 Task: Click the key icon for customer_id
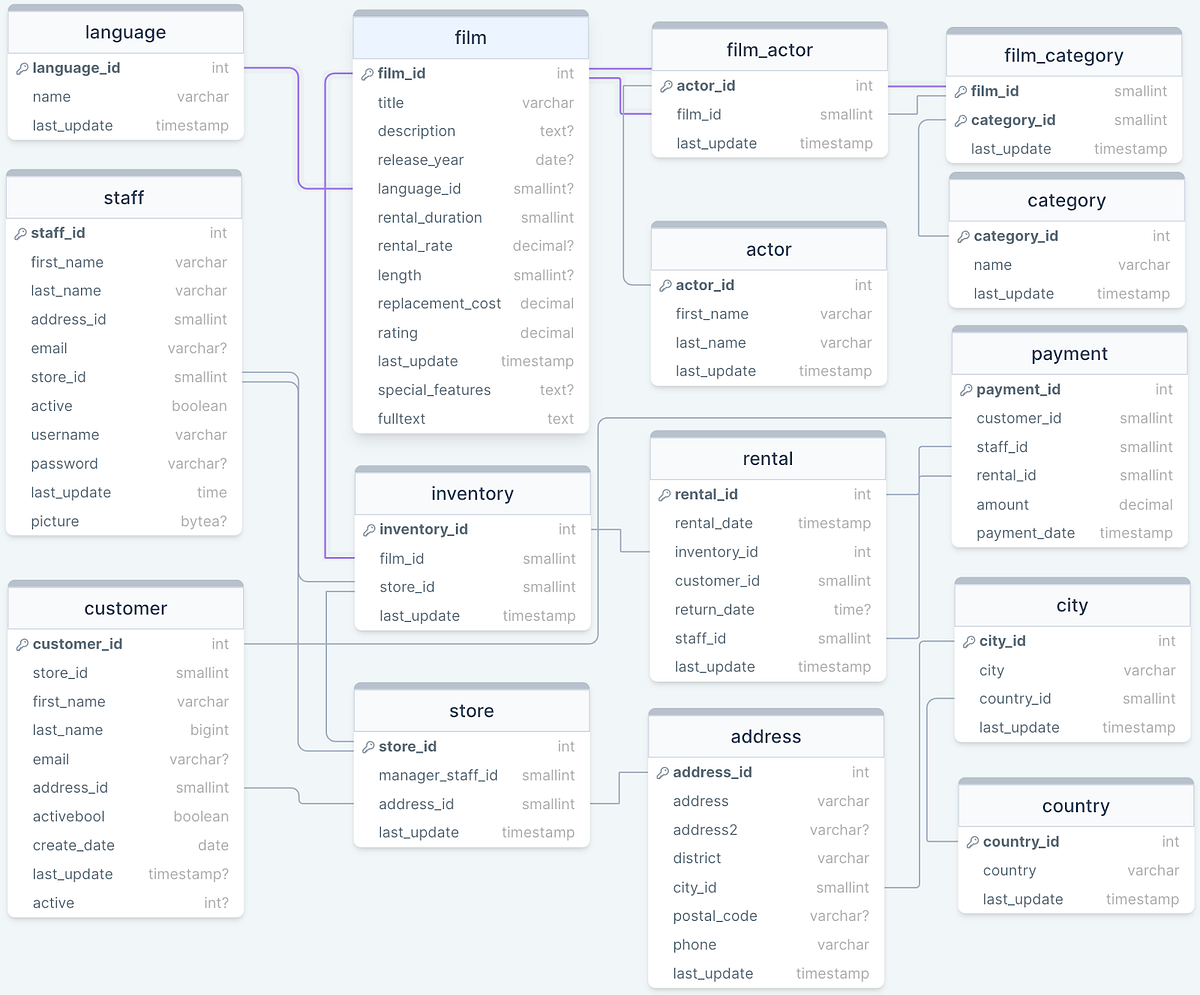[x=21, y=644]
